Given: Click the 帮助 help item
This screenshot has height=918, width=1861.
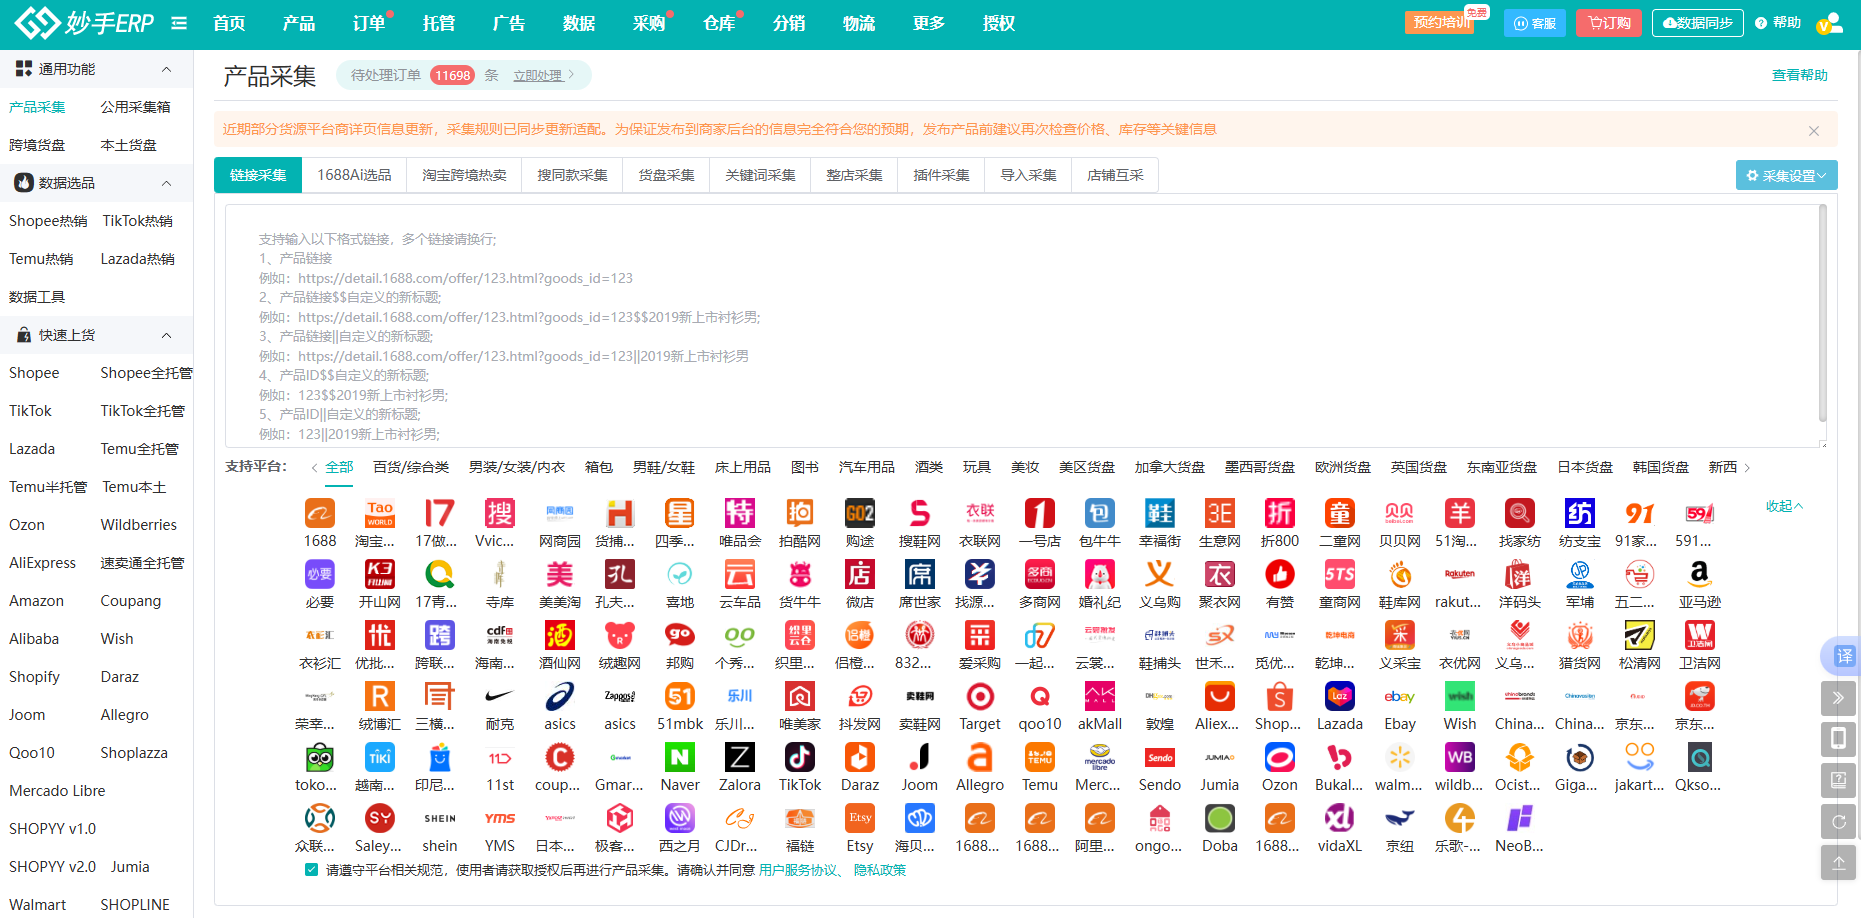Looking at the screenshot, I should 1778,23.
